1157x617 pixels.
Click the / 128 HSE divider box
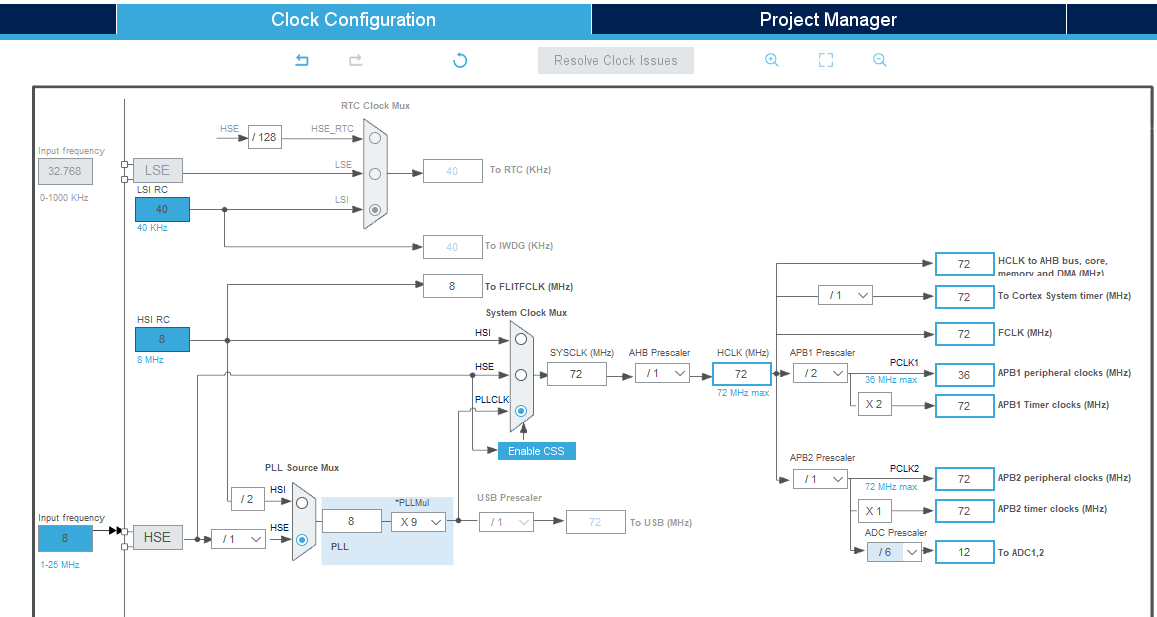click(264, 137)
